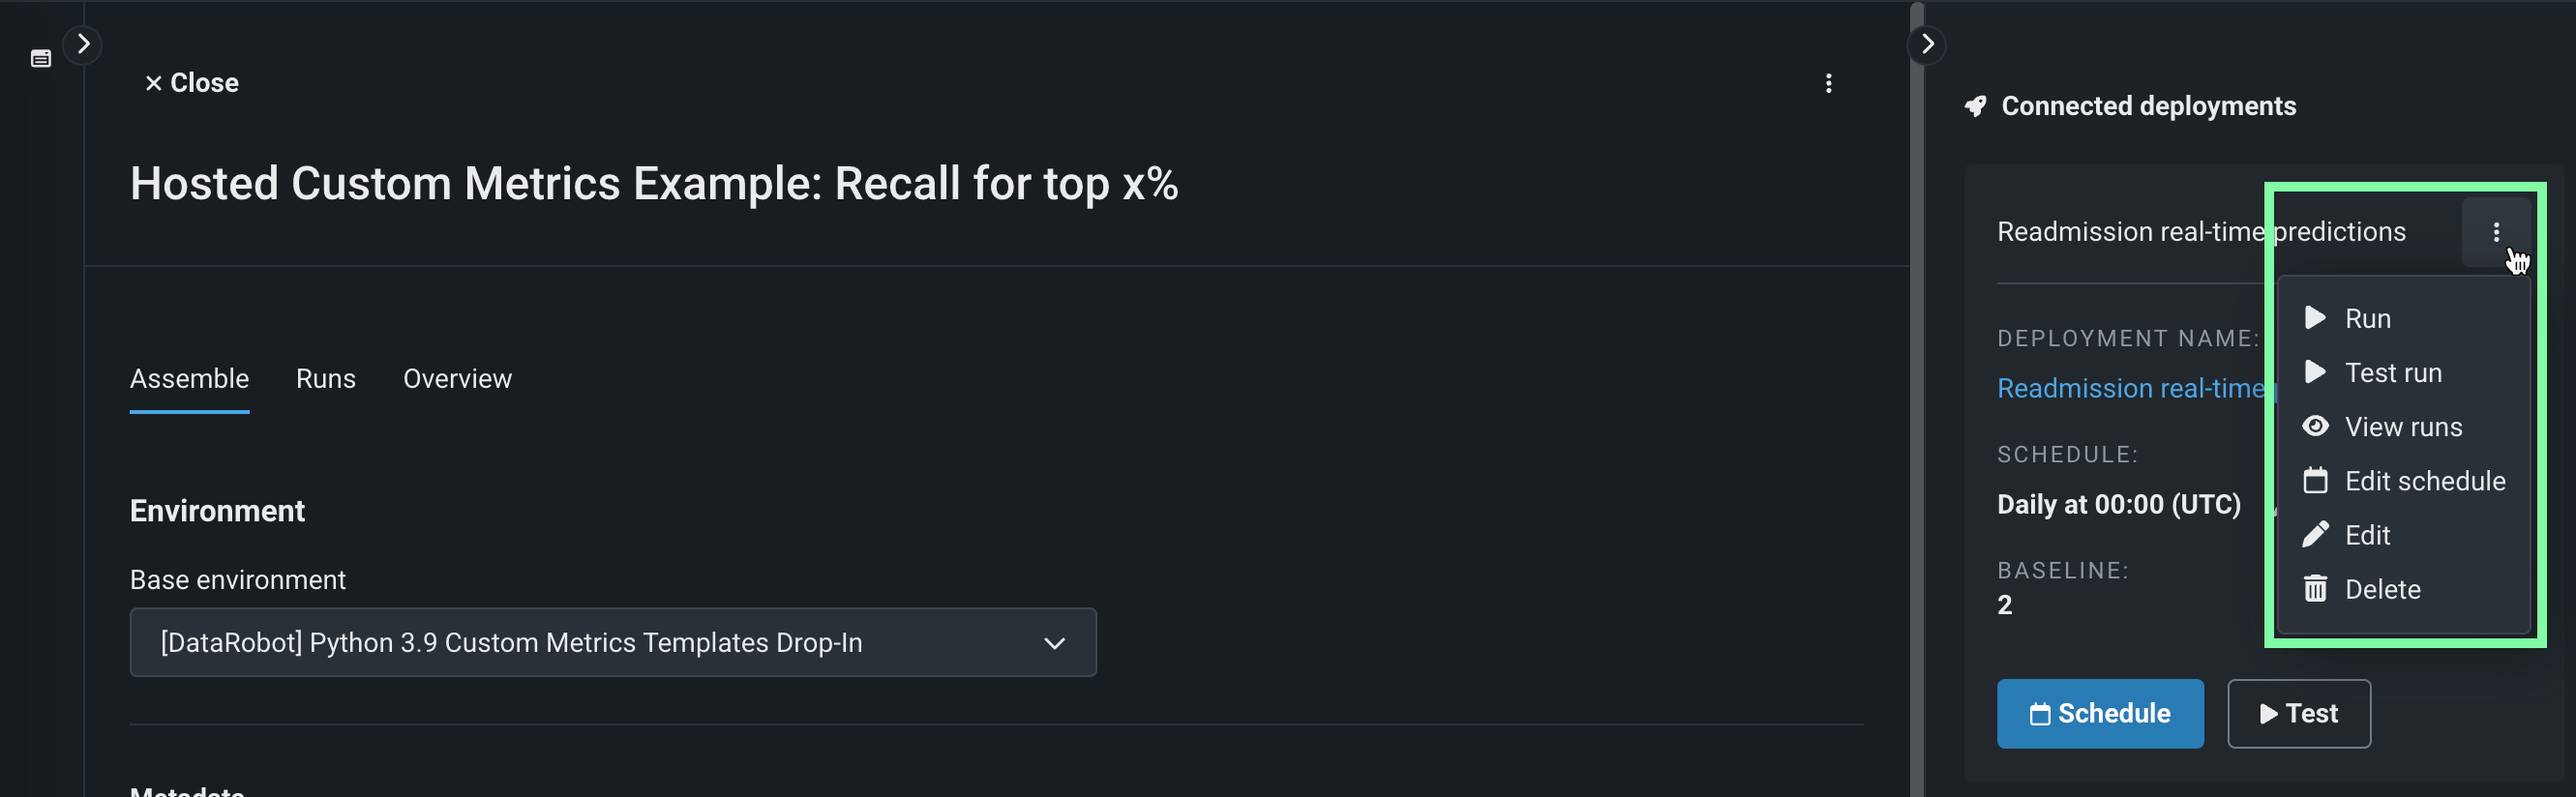
Task: Select View runs menu entry
Action: [x=2402, y=427]
